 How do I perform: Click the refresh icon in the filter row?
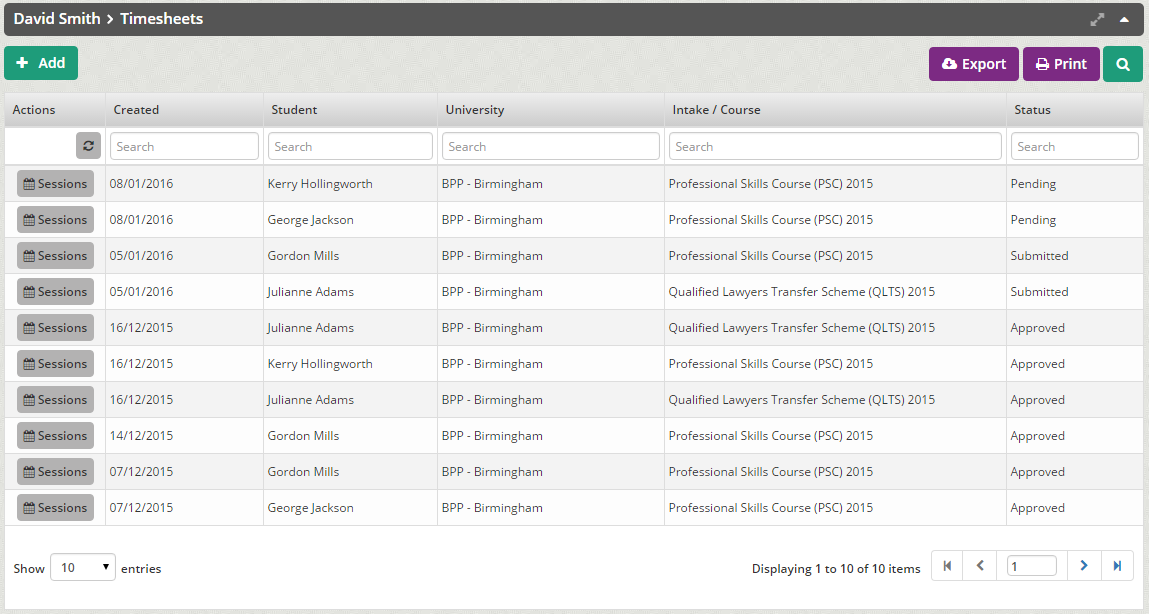coord(88,146)
